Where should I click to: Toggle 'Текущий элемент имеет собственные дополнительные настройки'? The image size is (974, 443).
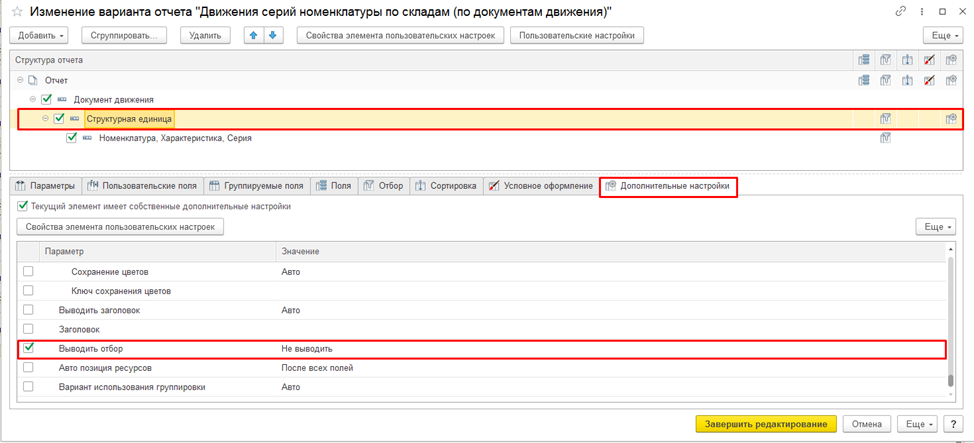click(x=23, y=206)
